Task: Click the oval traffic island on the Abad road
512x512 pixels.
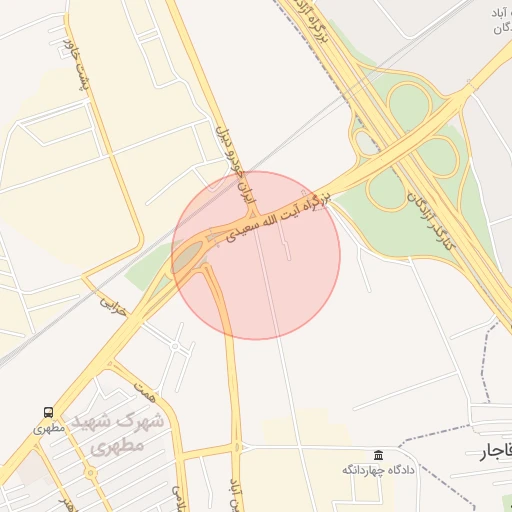Action: coord(237,447)
